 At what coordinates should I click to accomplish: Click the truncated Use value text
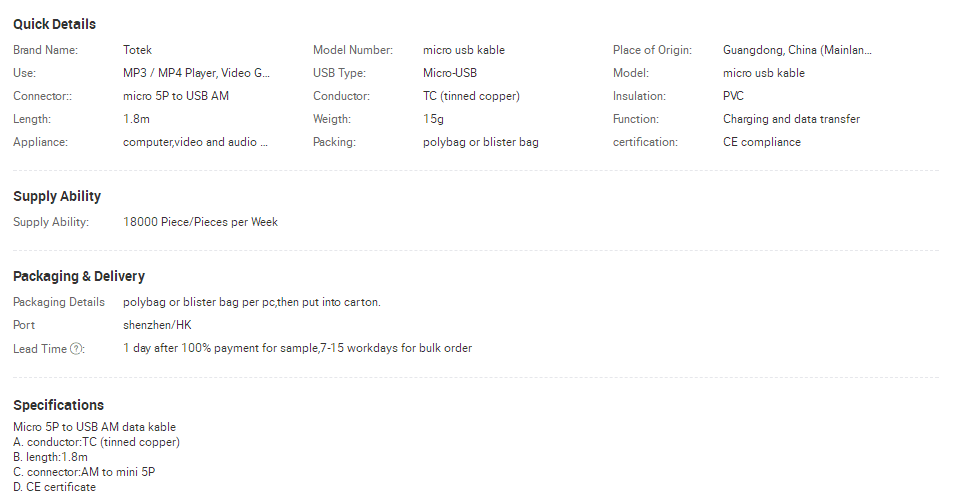coord(196,73)
